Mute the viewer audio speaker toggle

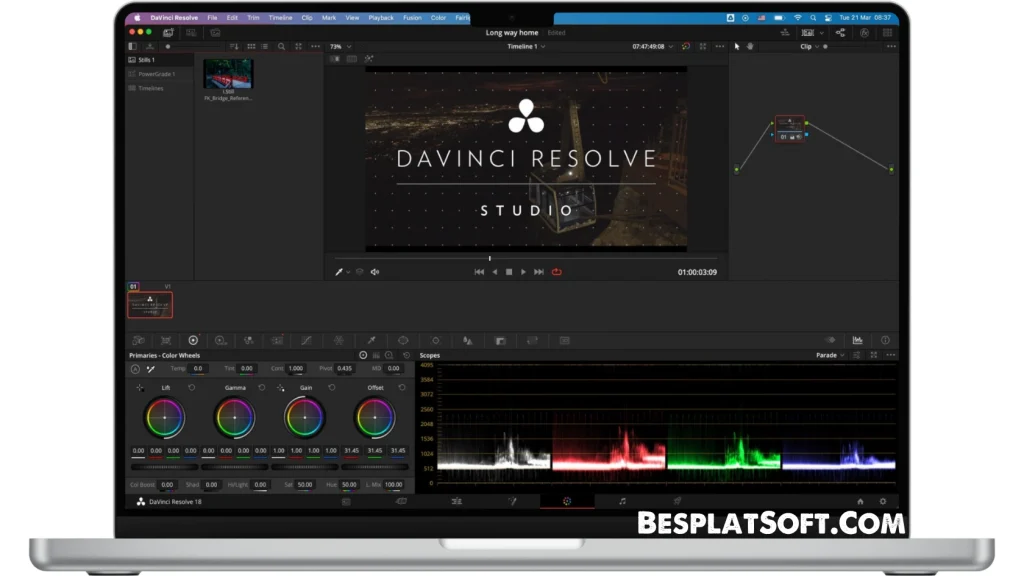click(x=374, y=271)
